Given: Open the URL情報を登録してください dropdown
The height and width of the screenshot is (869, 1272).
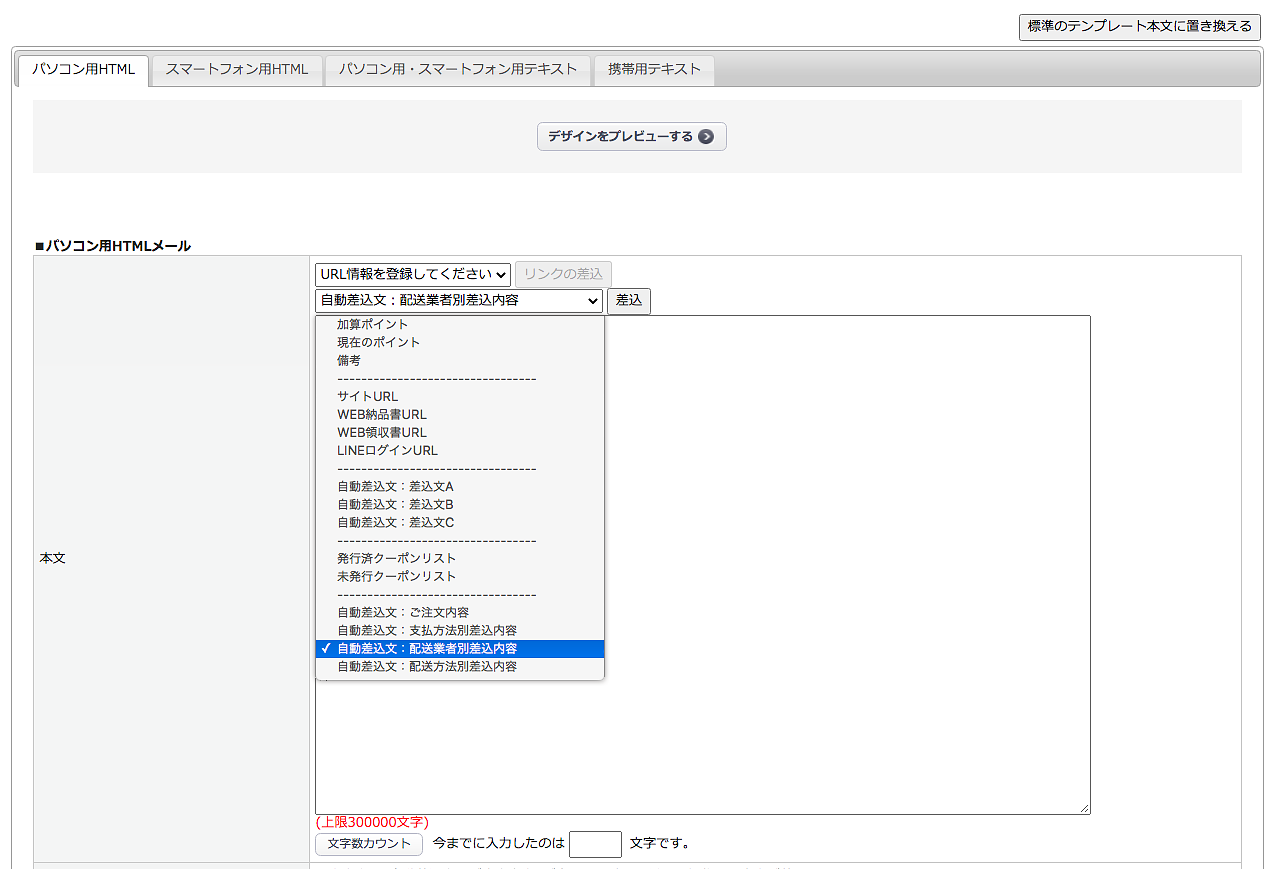Looking at the screenshot, I should 412,275.
